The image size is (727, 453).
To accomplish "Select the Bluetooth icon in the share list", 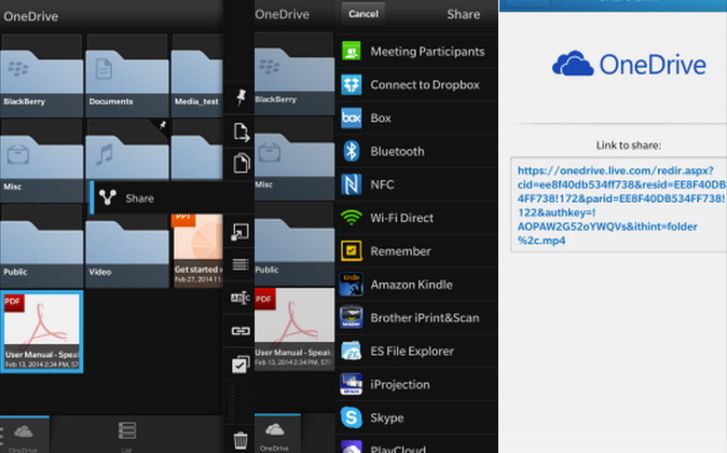I will (351, 151).
